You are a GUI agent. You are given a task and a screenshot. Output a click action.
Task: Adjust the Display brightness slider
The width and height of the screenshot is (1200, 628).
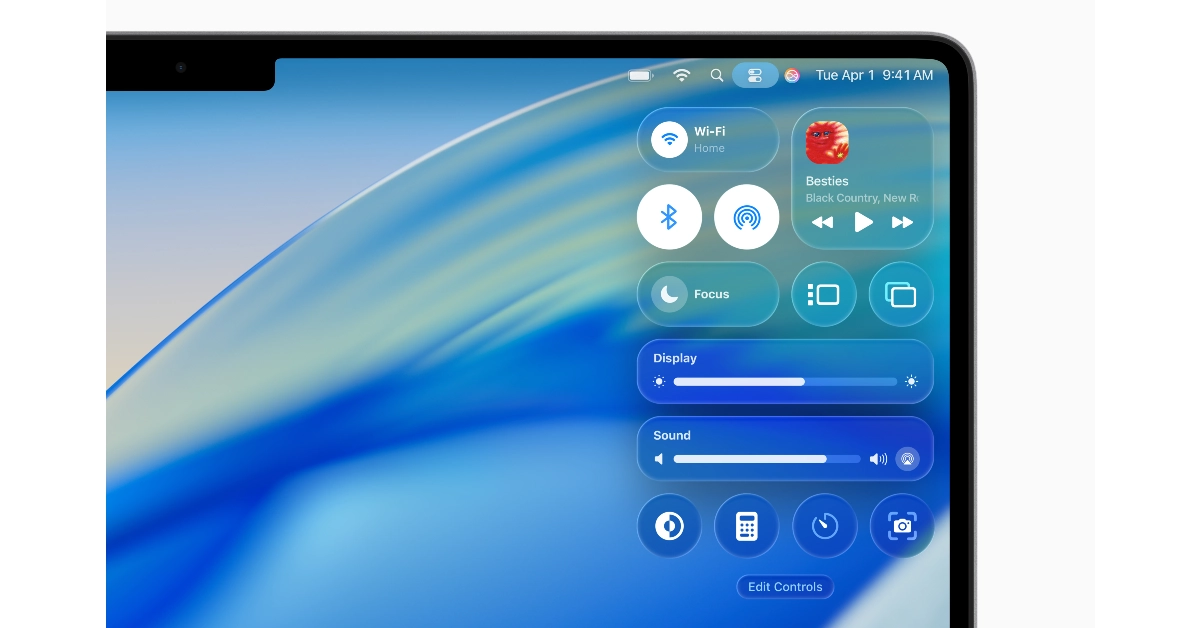(785, 382)
